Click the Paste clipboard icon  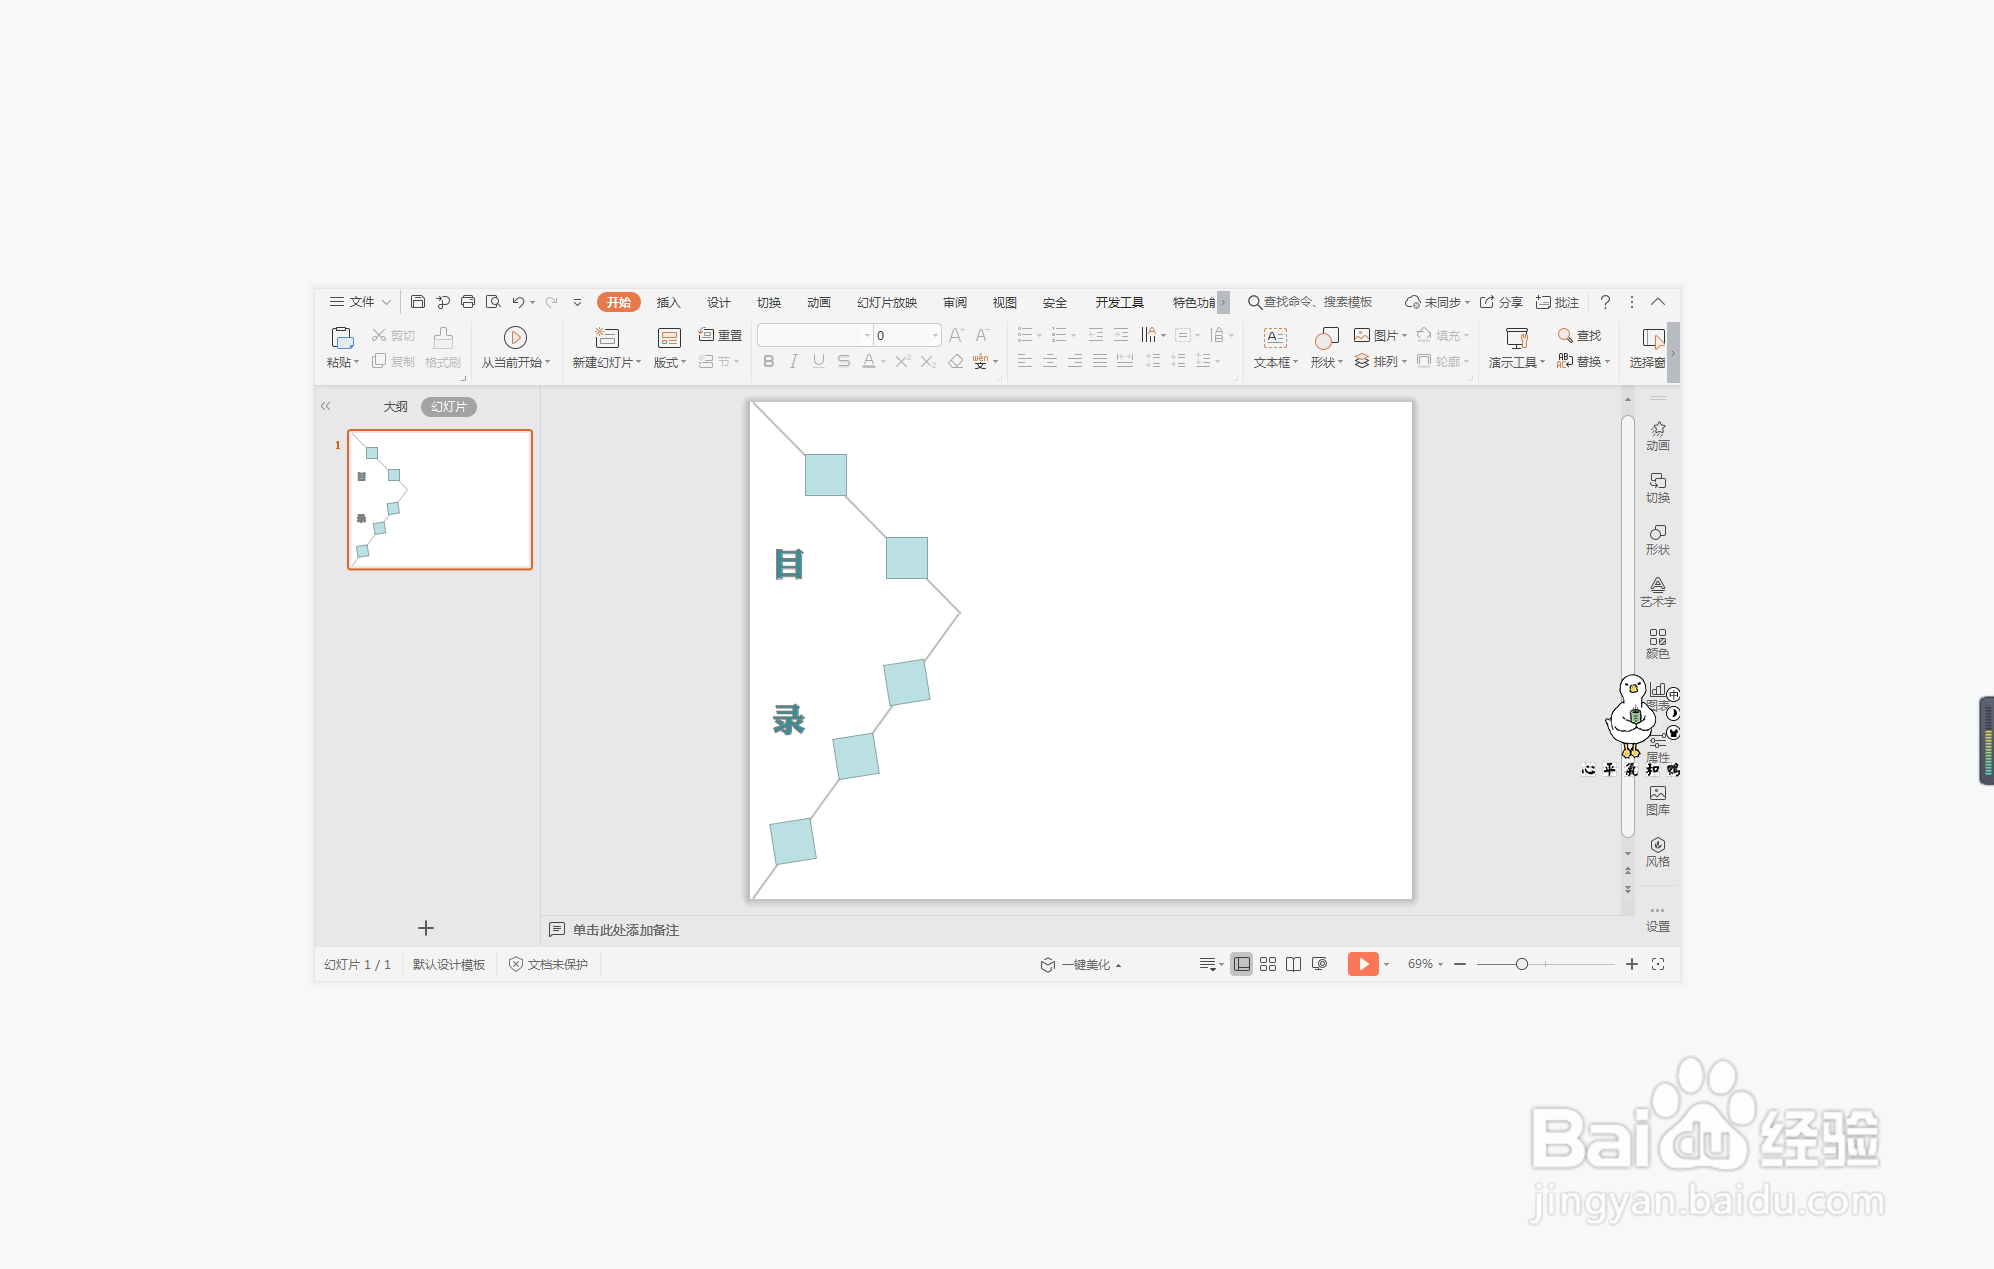click(x=342, y=337)
